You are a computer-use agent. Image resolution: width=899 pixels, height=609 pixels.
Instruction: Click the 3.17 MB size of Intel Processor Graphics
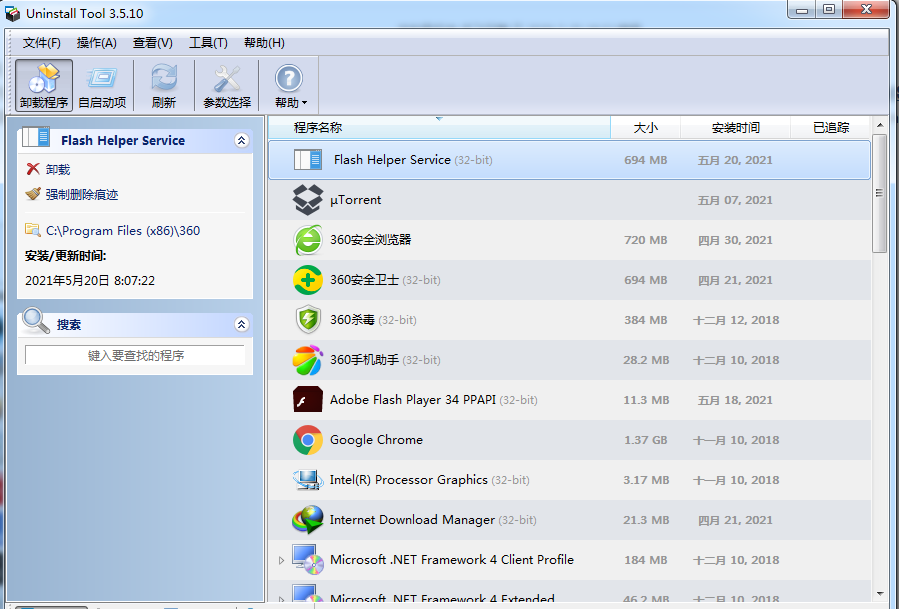(x=646, y=480)
